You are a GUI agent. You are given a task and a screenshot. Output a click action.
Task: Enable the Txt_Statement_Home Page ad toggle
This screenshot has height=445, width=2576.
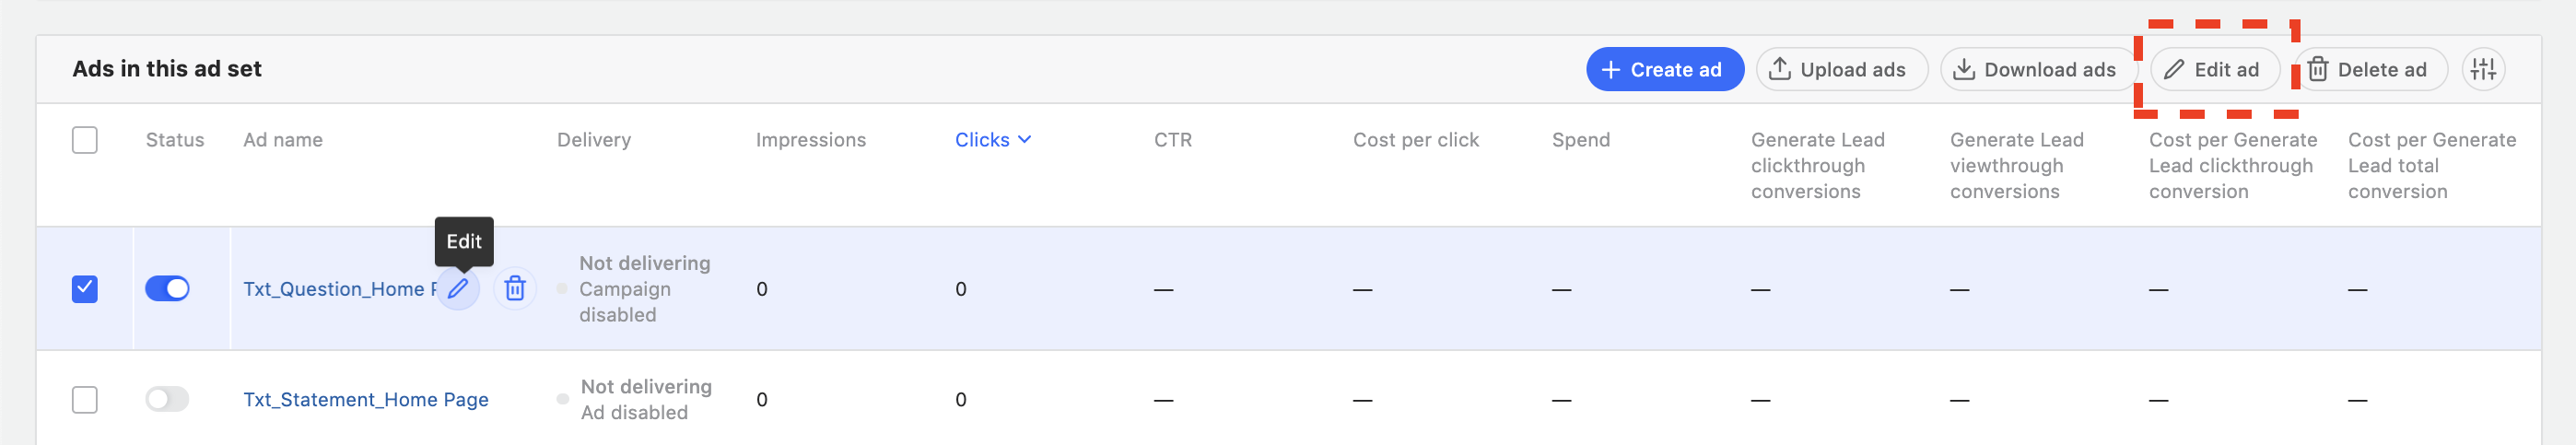167,400
